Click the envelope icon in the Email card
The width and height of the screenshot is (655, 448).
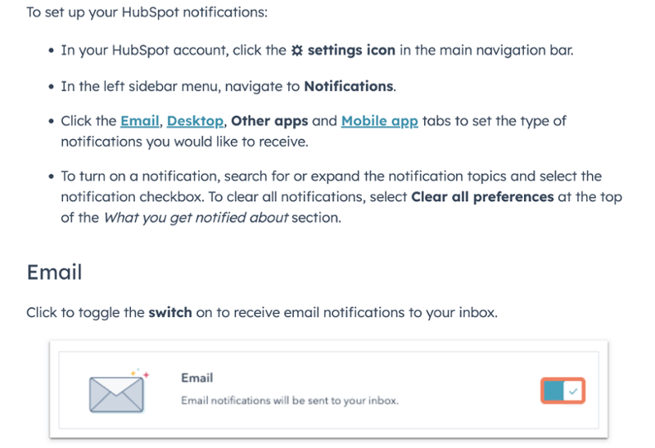(116, 392)
